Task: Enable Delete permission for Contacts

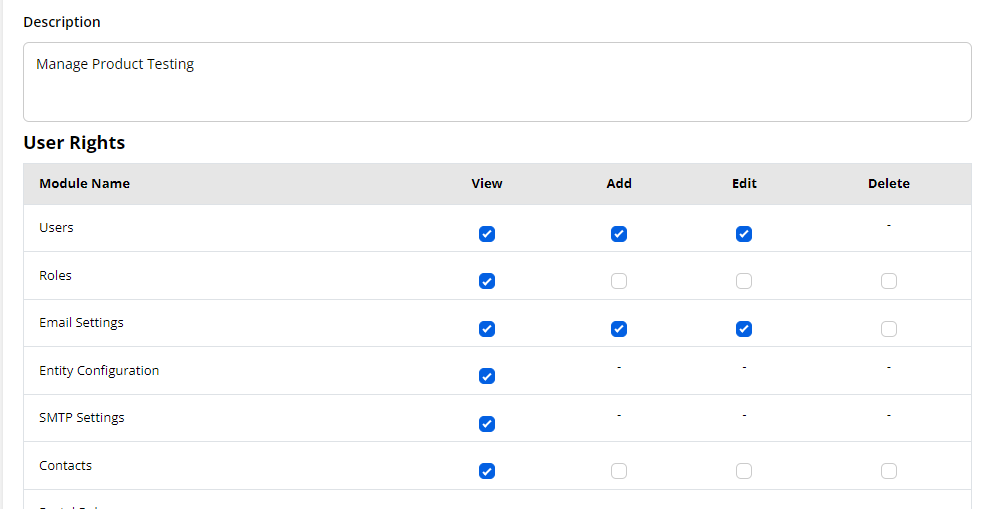Action: tap(889, 471)
